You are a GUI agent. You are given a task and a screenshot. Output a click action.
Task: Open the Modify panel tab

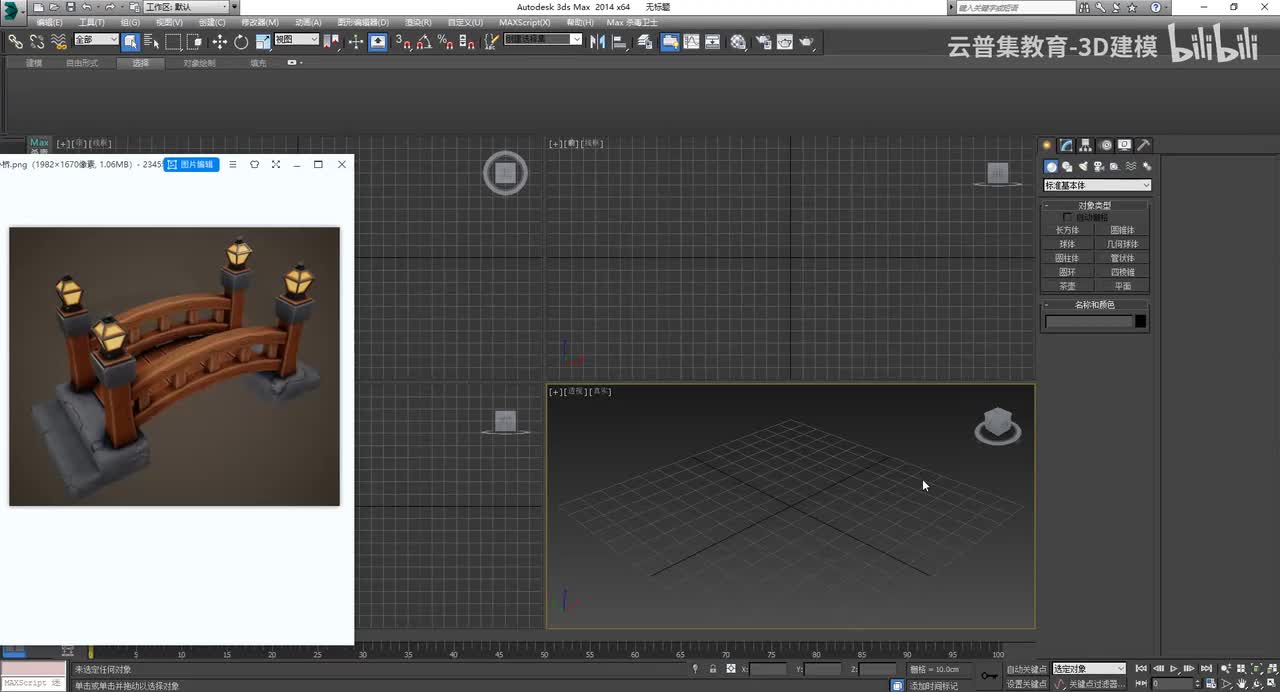1067,145
